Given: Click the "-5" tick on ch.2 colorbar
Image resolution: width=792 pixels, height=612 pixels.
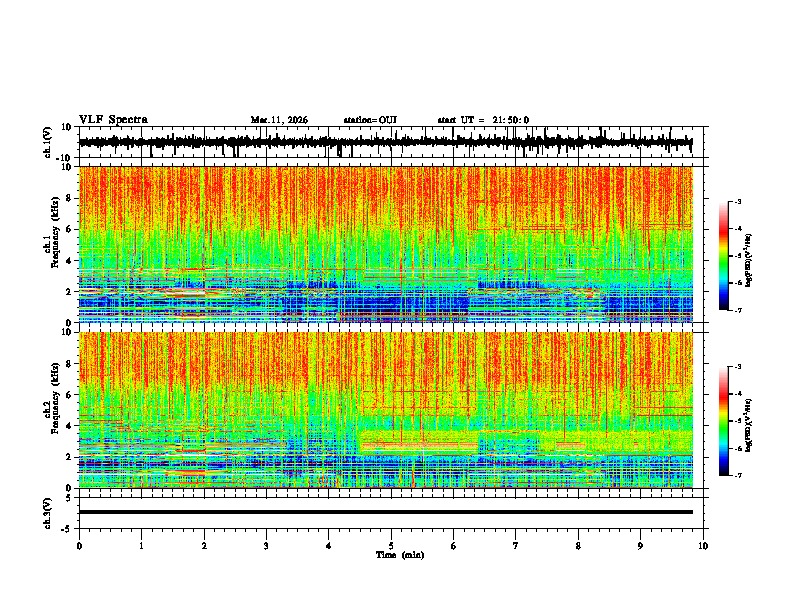Looking at the screenshot, I should tap(737, 421).
